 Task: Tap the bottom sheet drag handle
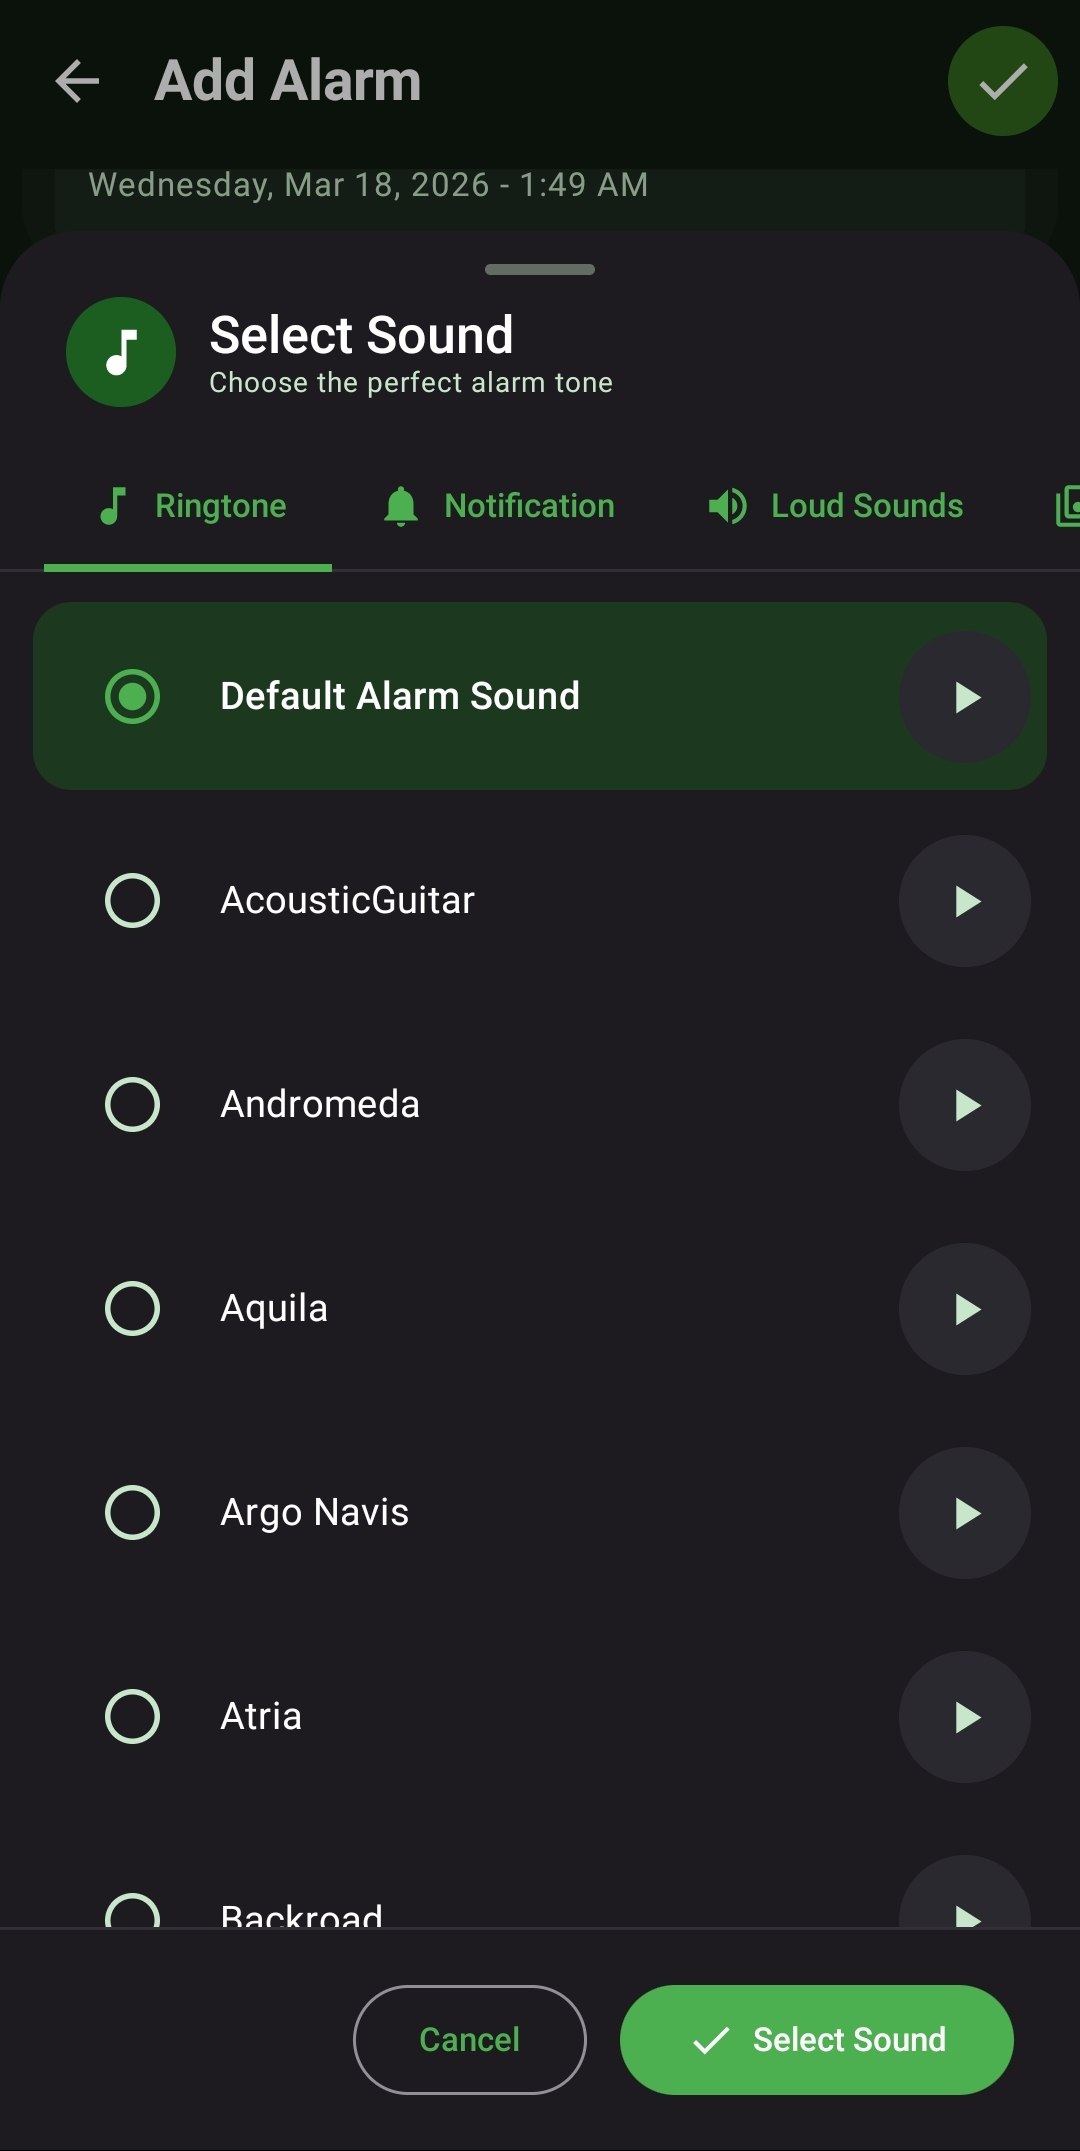[540, 270]
